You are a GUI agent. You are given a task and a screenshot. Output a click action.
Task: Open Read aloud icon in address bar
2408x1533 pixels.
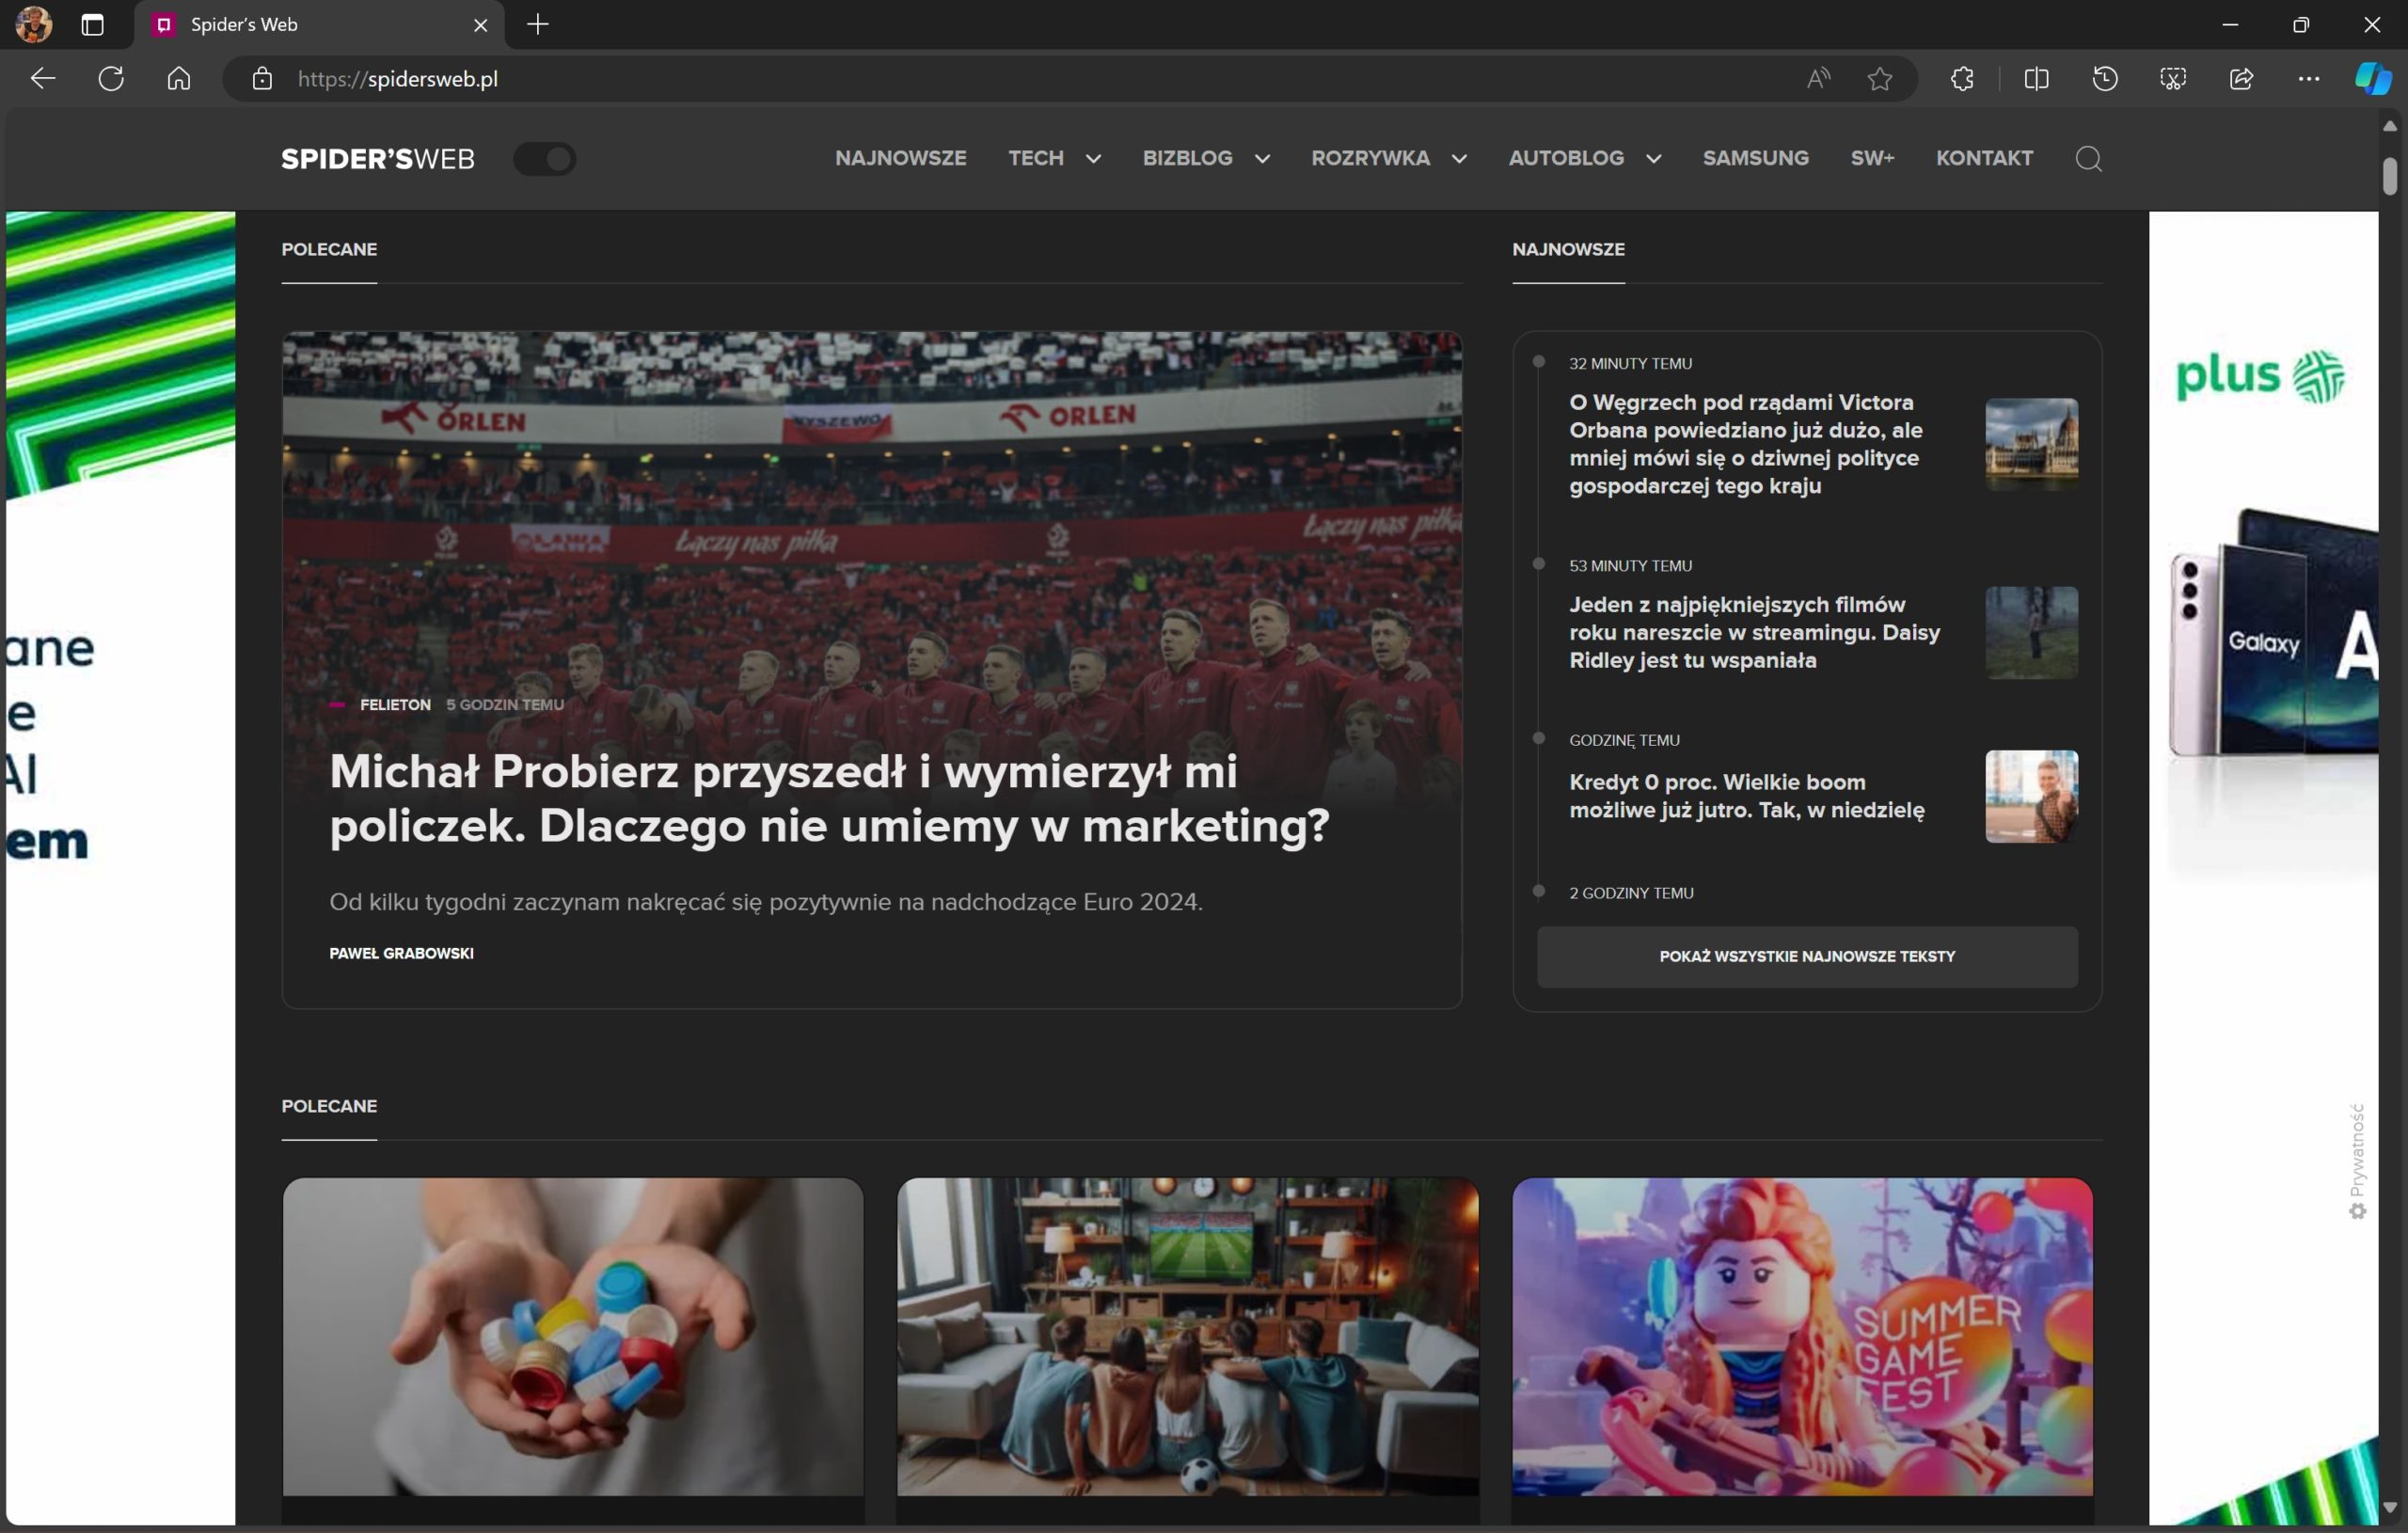click(x=1819, y=79)
